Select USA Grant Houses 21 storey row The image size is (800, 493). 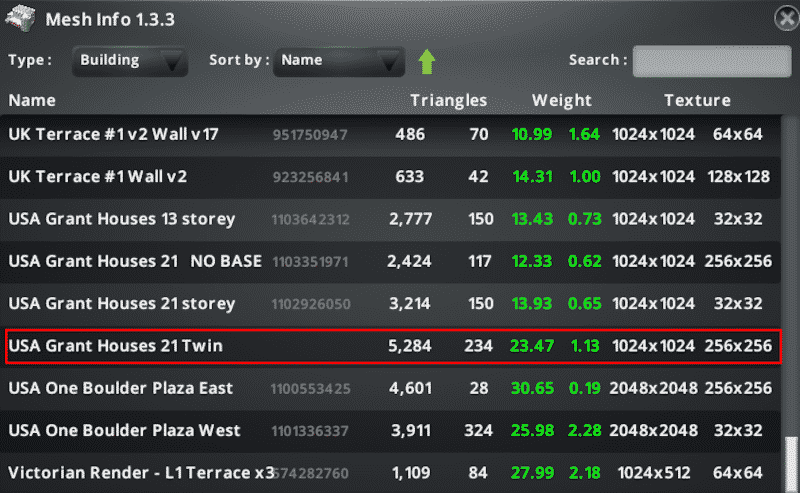pyautogui.click(x=390, y=304)
